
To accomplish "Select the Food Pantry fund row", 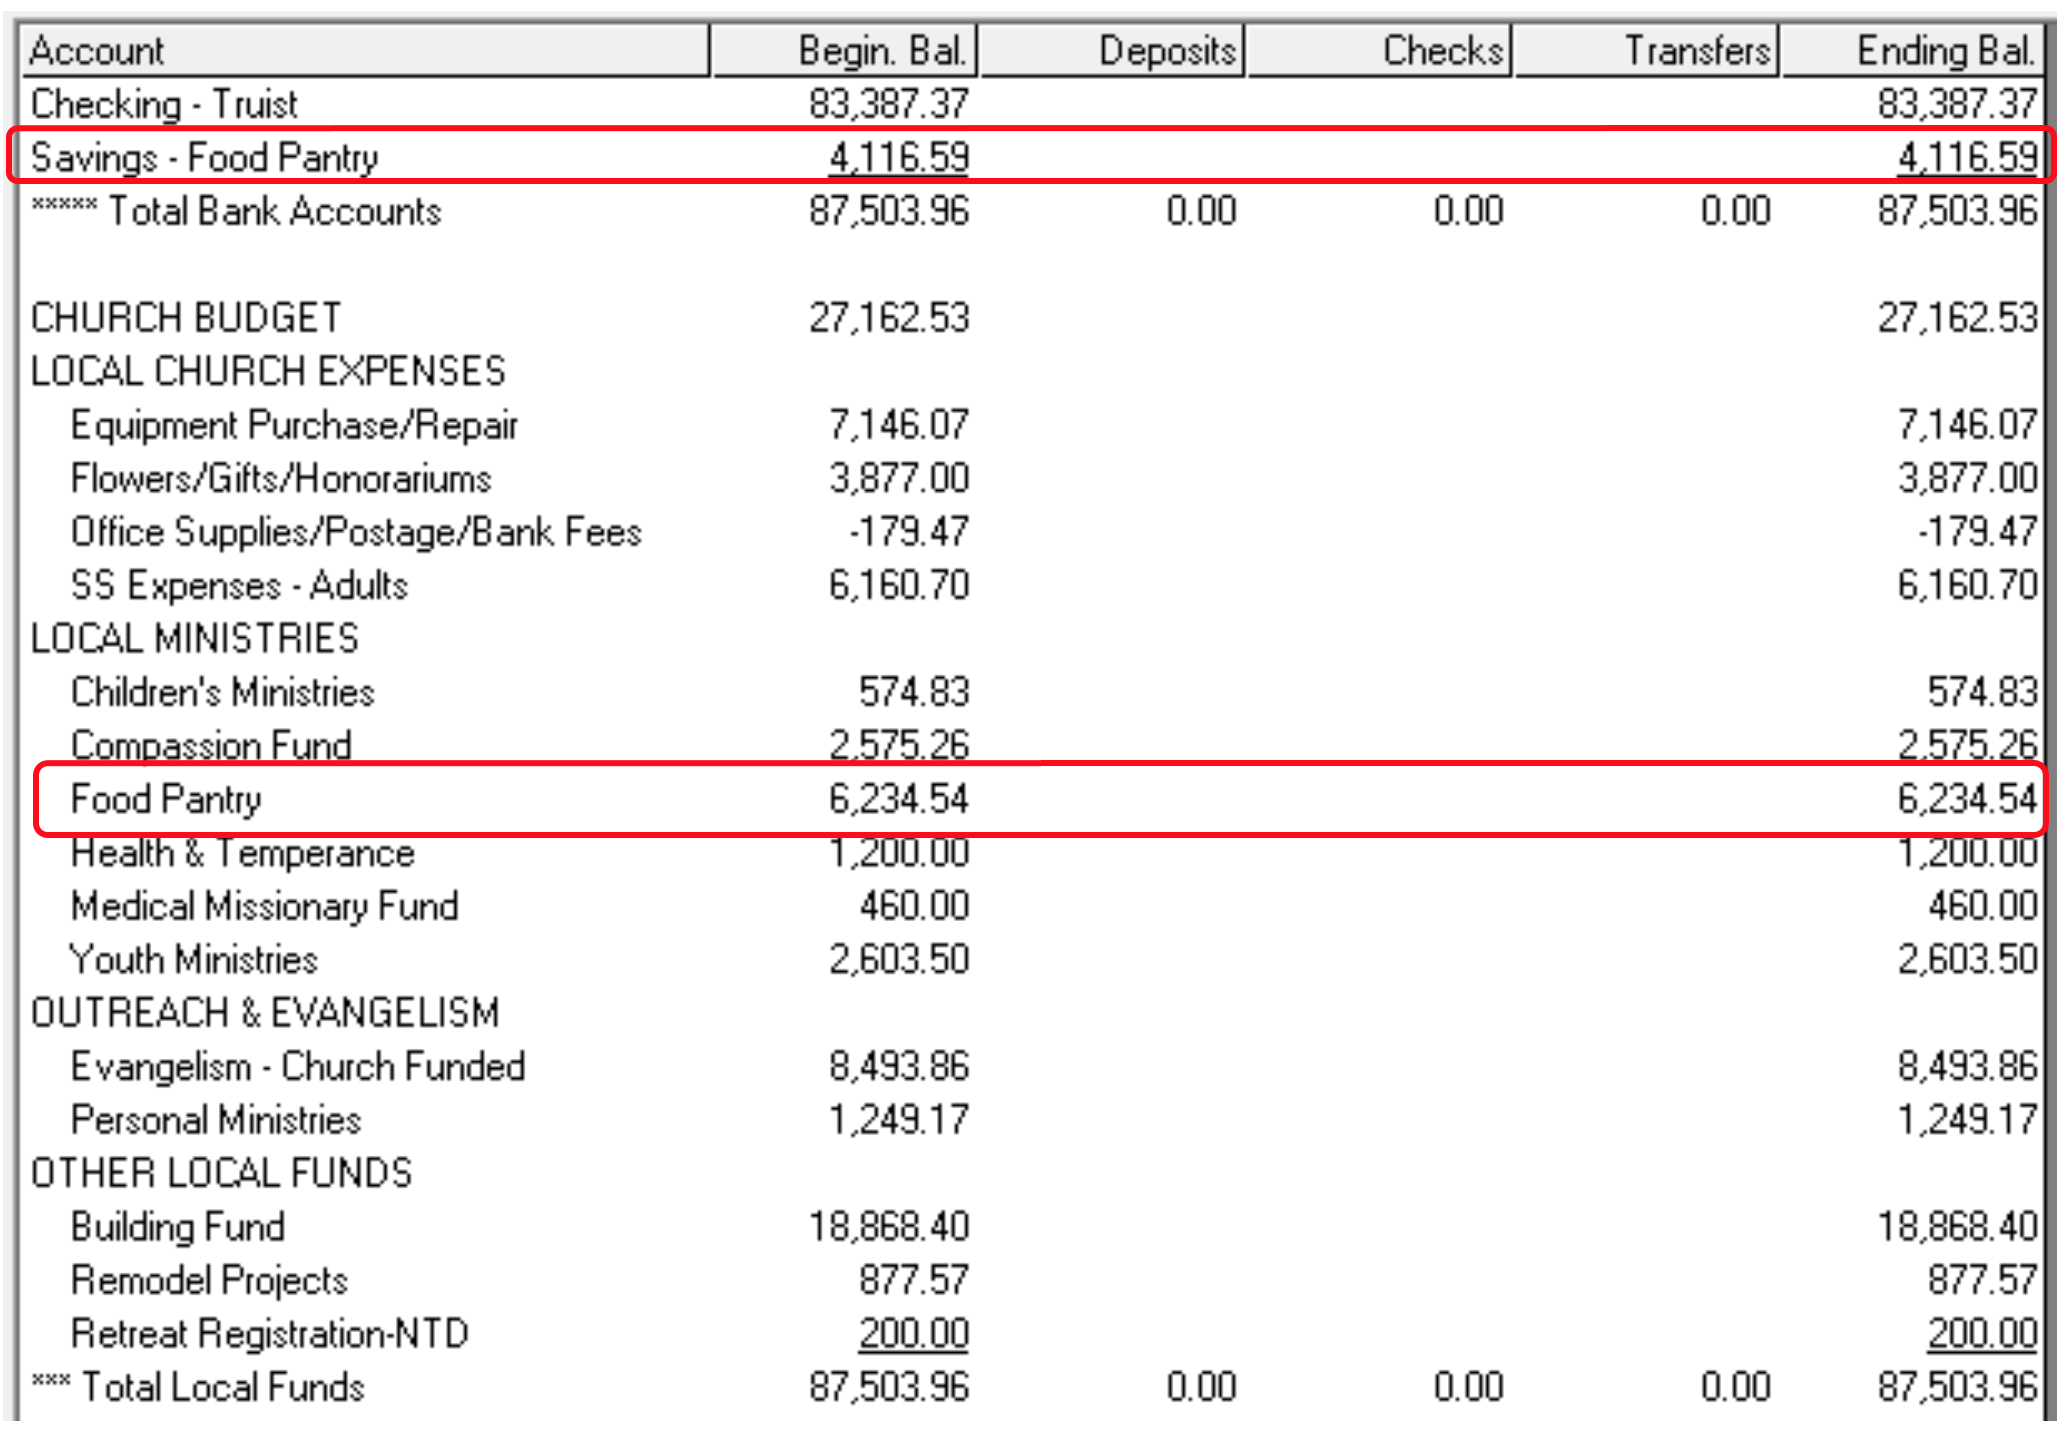I will [x=166, y=799].
